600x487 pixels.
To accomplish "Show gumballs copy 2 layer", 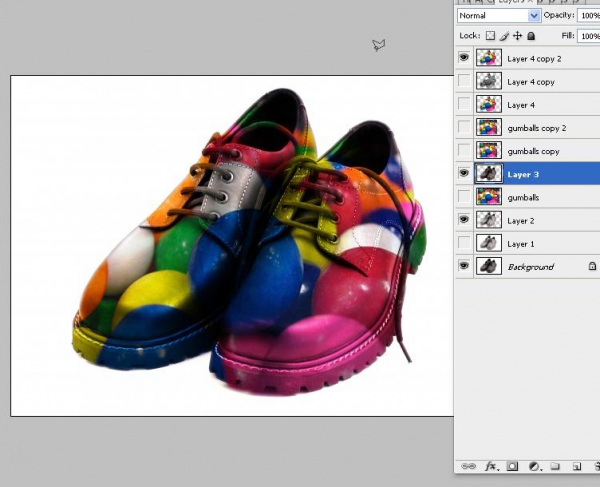I will coord(464,127).
